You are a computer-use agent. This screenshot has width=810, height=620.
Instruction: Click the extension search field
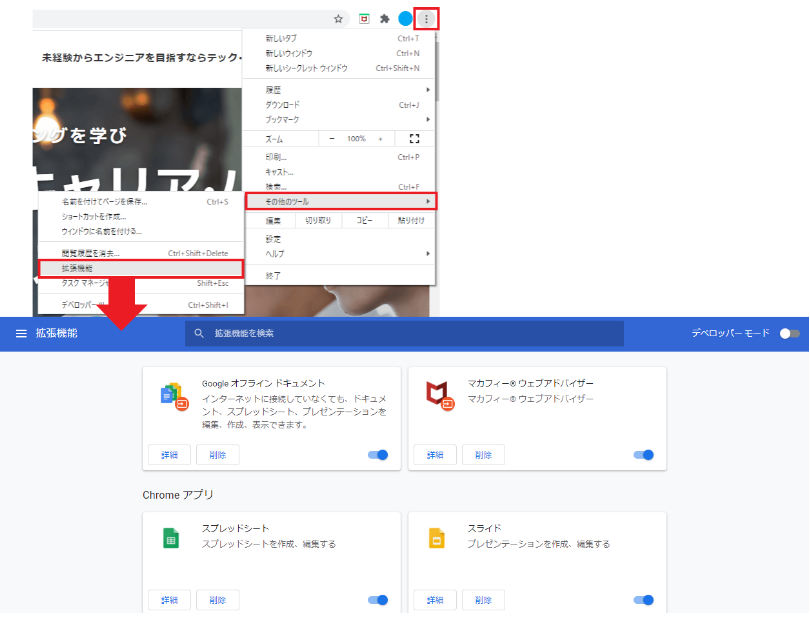click(404, 333)
